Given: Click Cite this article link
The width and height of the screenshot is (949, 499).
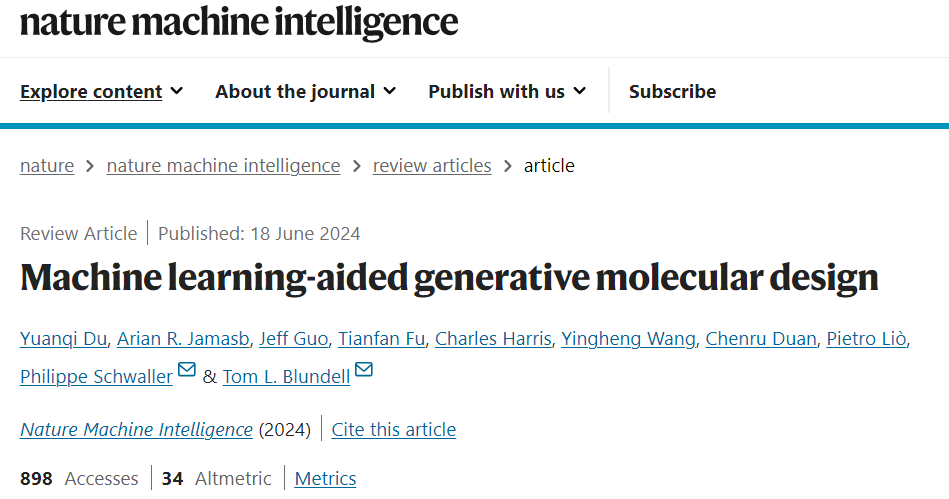Looking at the screenshot, I should click(x=394, y=430).
